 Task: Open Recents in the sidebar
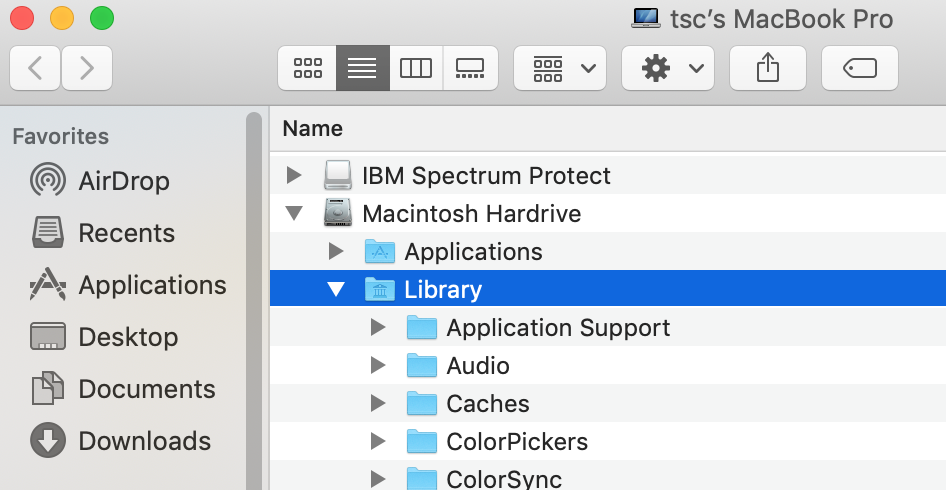click(103, 233)
